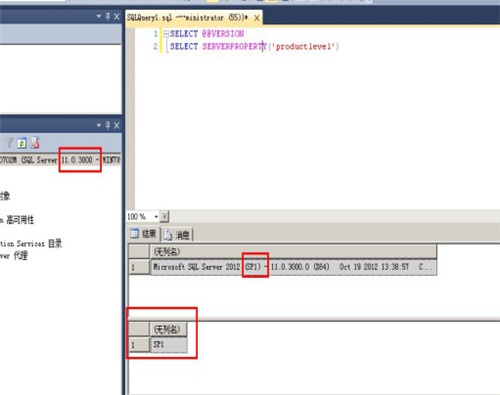Select the SQL Server 11.0.3000 server node
The image size is (500, 395).
click(60, 160)
